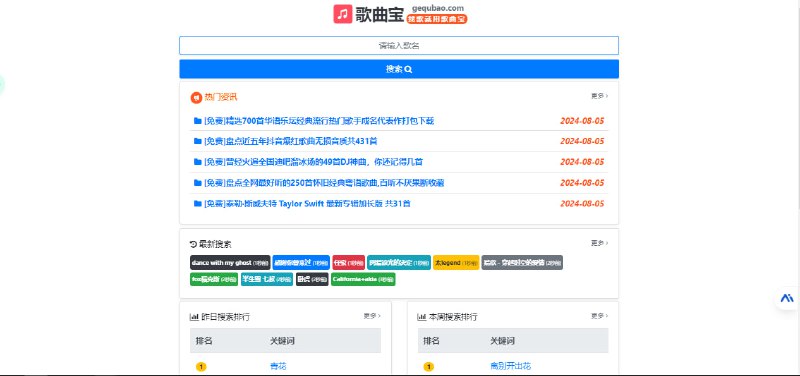Image resolution: width=800 pixels, height=376 pixels.
Task: Click the bar chart icon beside 本周搜索排行
Action: click(x=421, y=317)
